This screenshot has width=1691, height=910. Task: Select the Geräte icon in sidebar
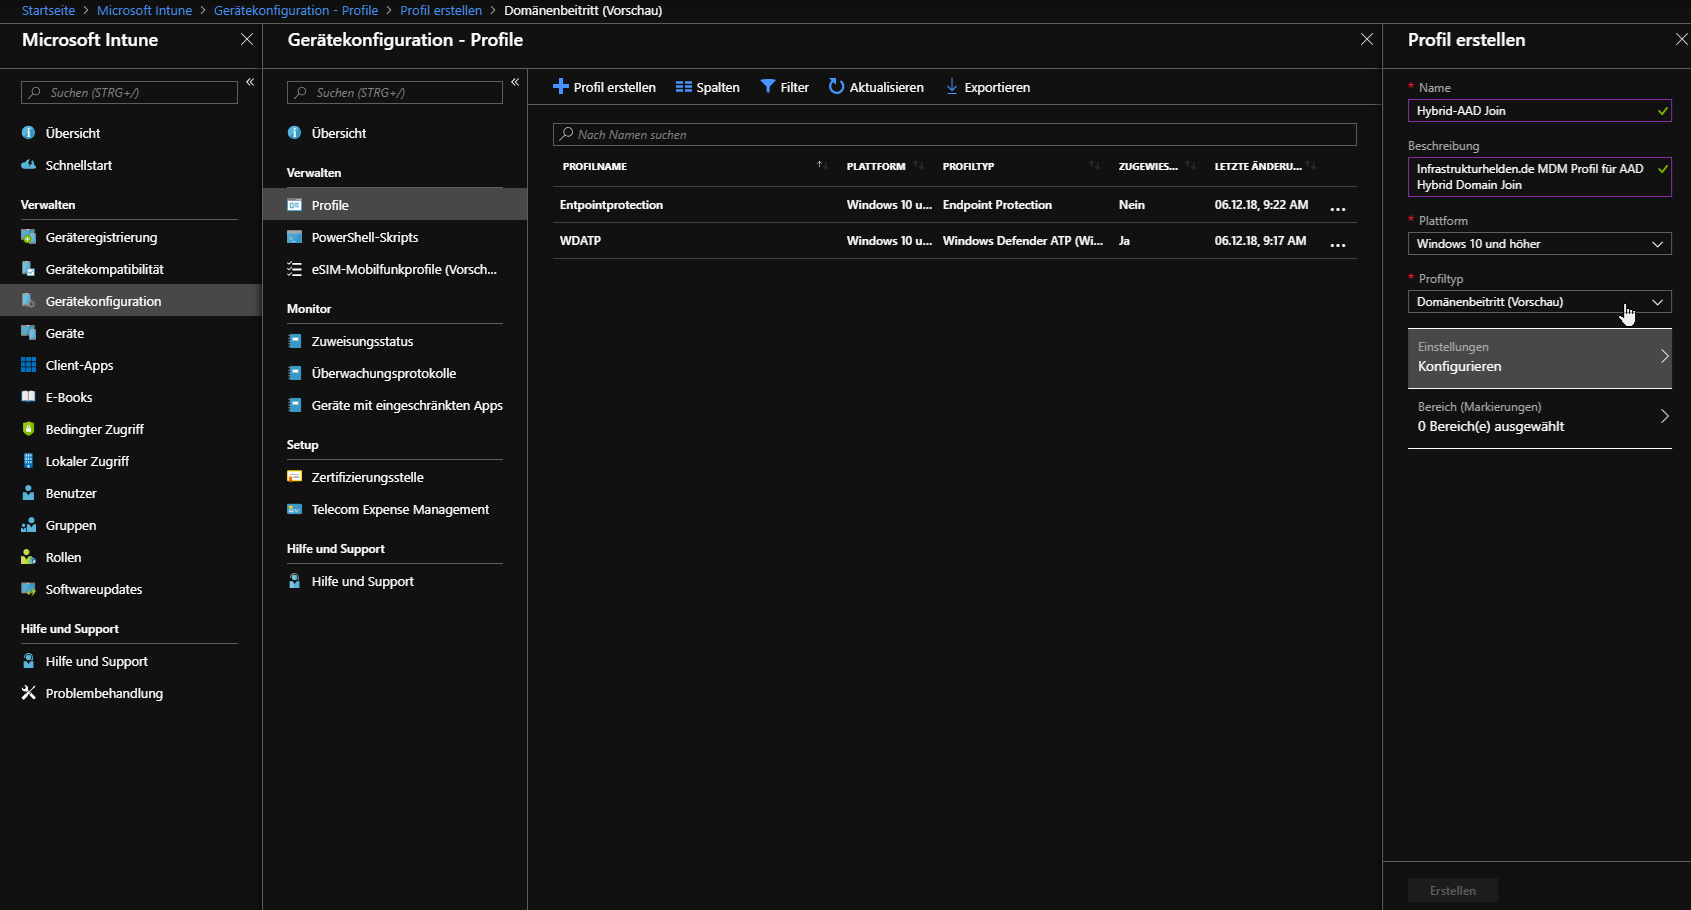[28, 333]
